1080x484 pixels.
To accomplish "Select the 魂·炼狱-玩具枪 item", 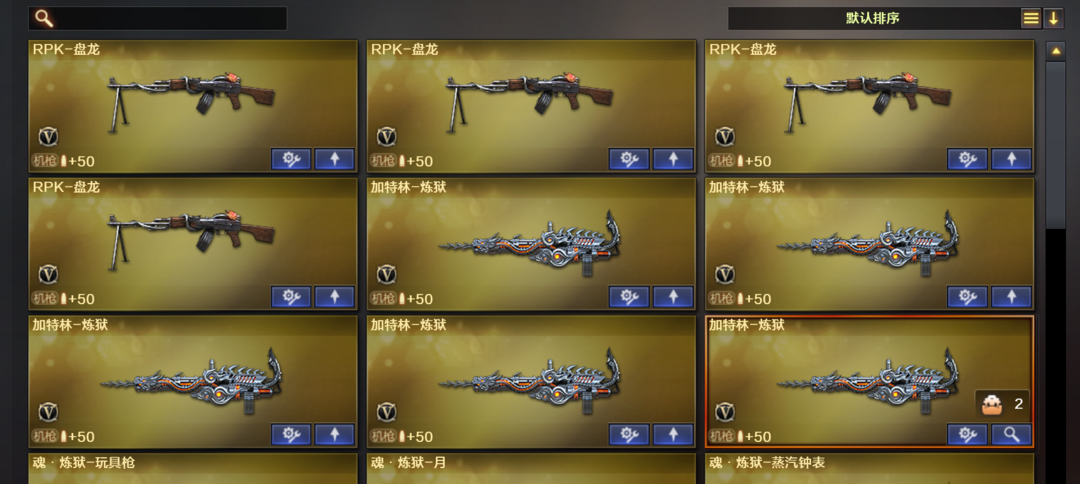I will [193, 468].
